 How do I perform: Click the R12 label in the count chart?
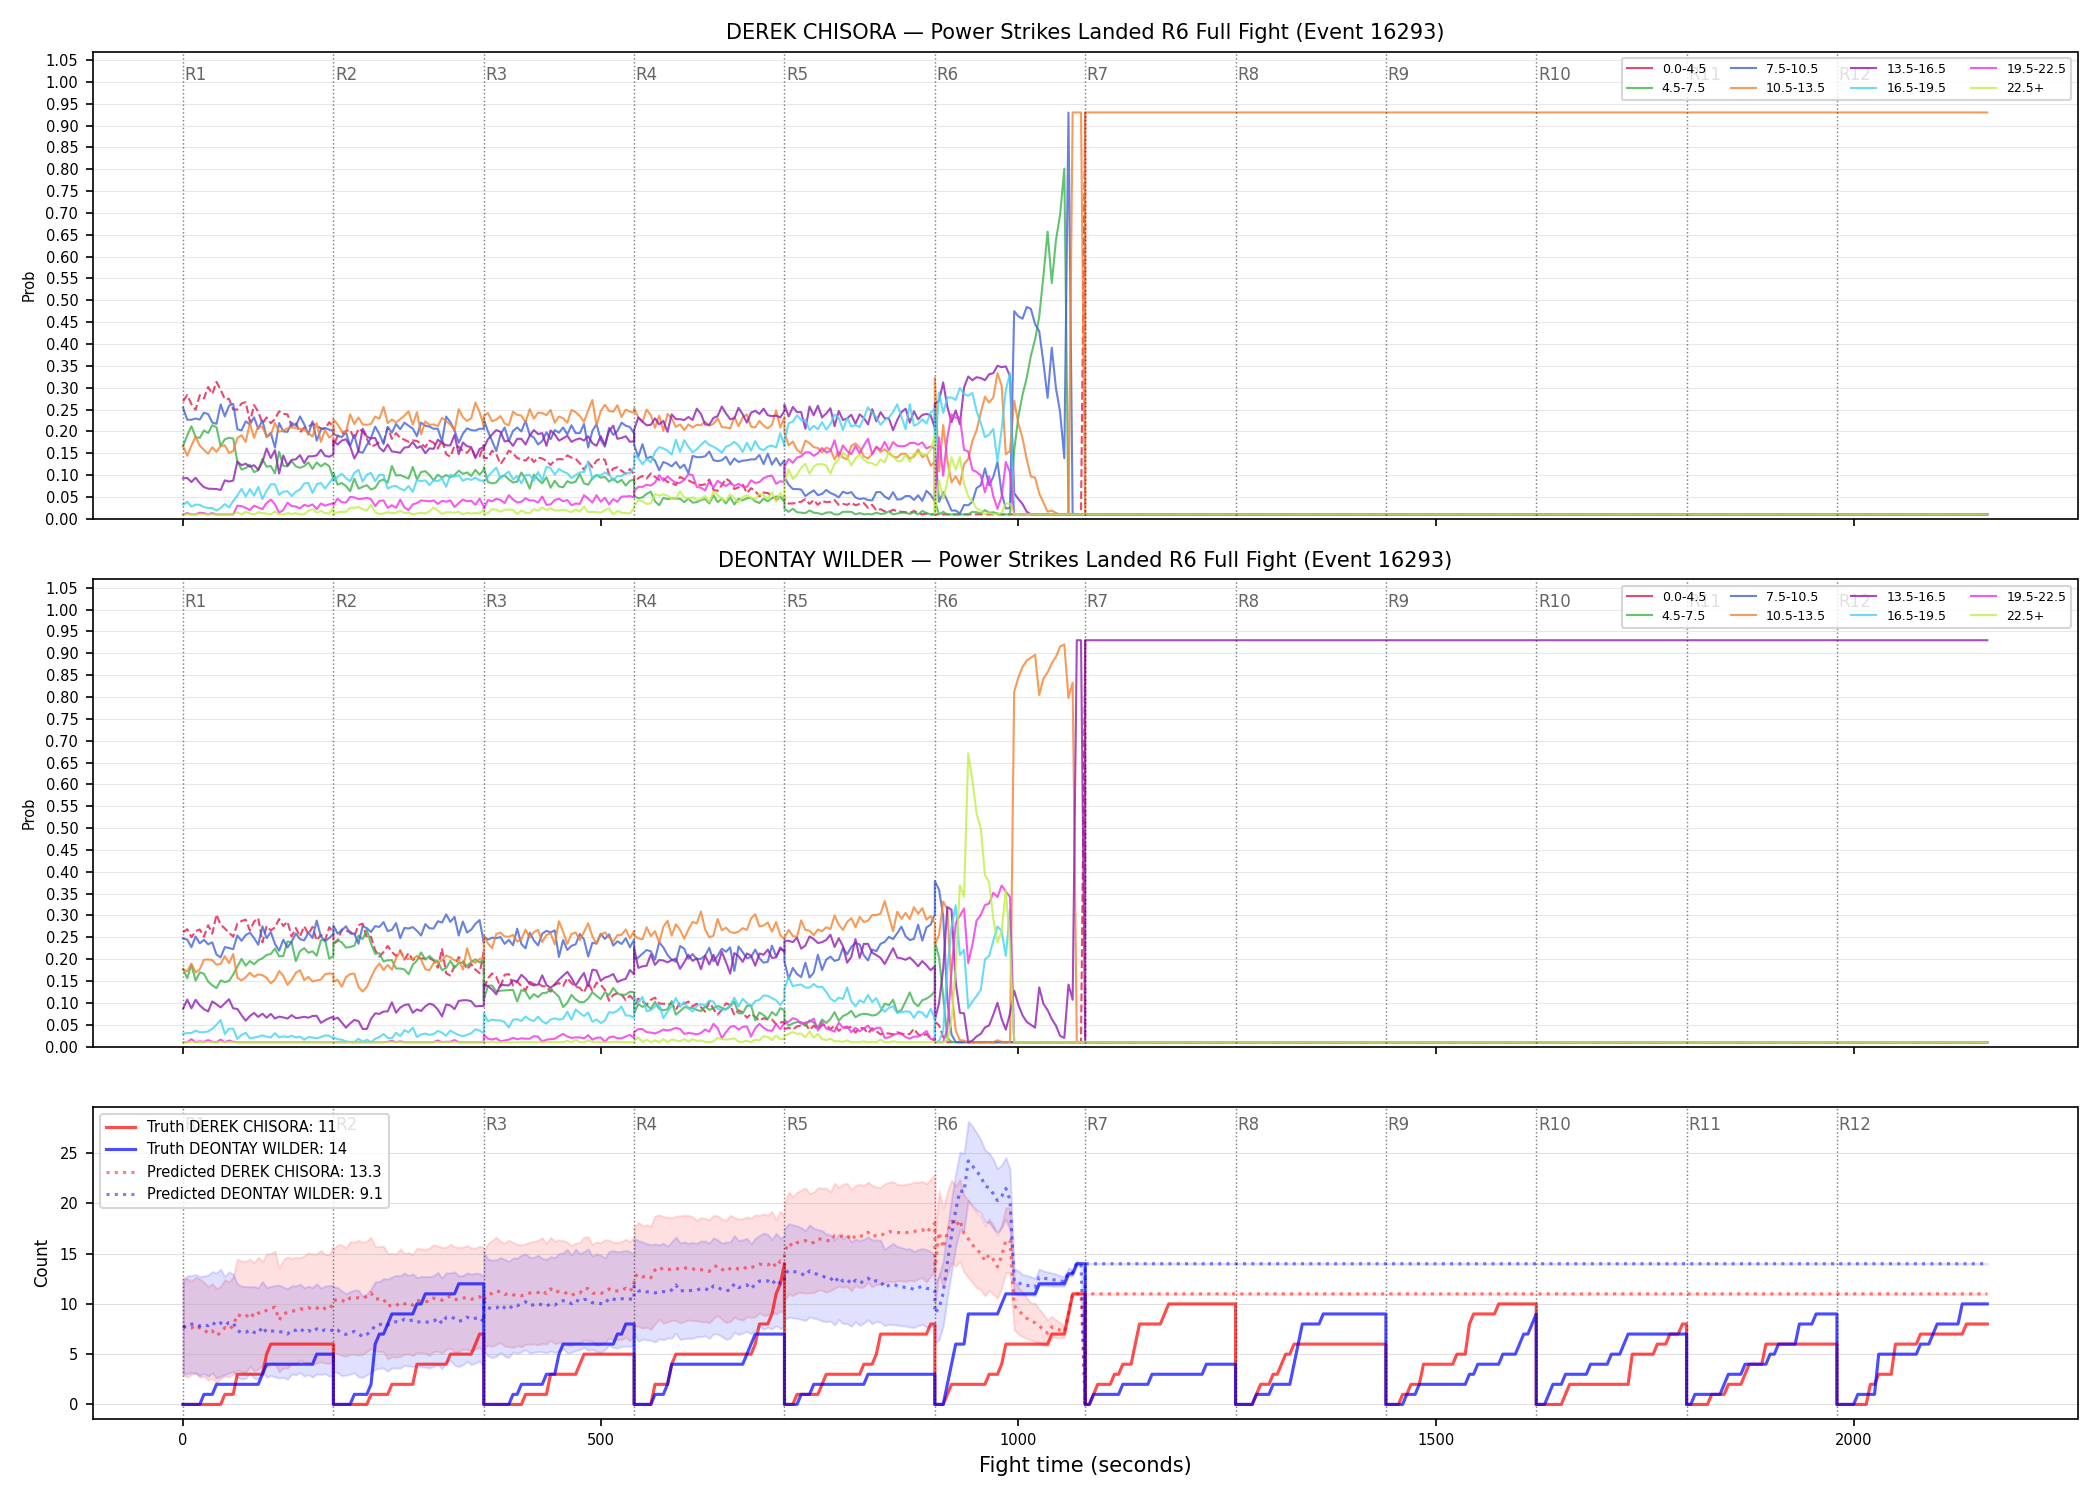click(x=1854, y=1124)
